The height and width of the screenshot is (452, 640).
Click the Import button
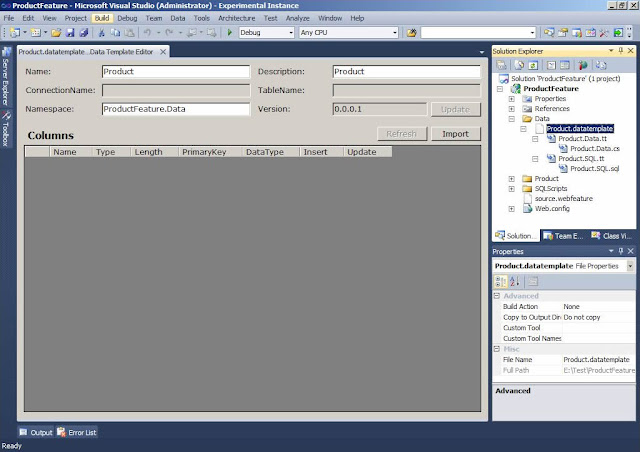[456, 134]
